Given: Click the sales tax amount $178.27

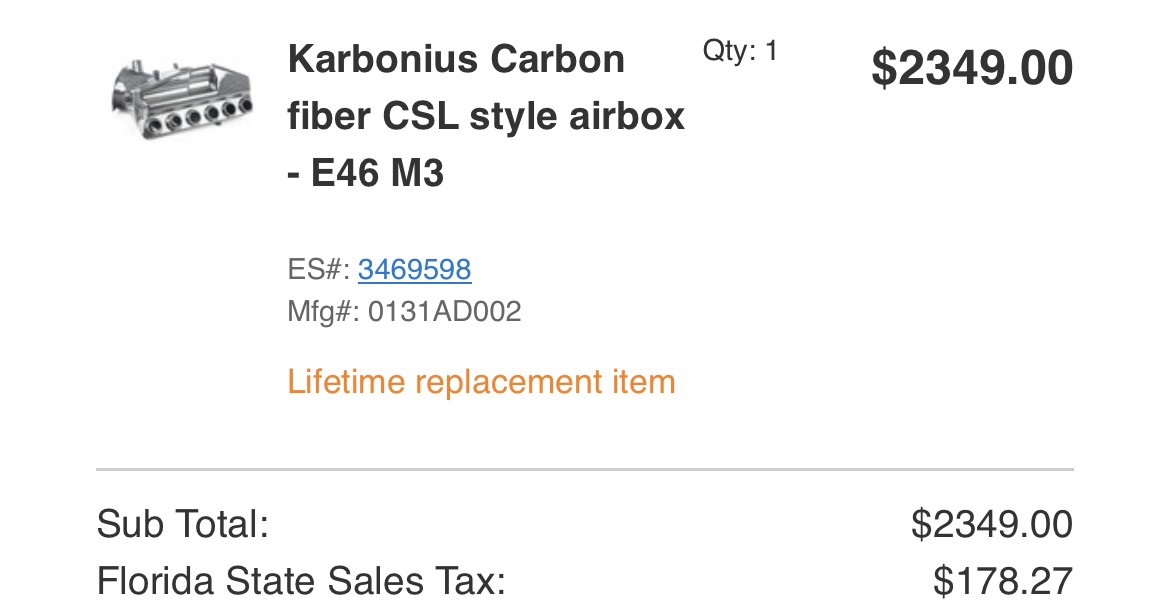Looking at the screenshot, I should coord(1002,581).
